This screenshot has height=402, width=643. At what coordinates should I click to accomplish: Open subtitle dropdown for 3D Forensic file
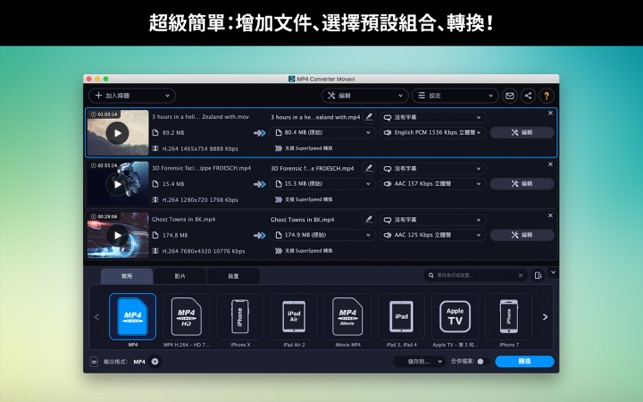click(x=433, y=169)
